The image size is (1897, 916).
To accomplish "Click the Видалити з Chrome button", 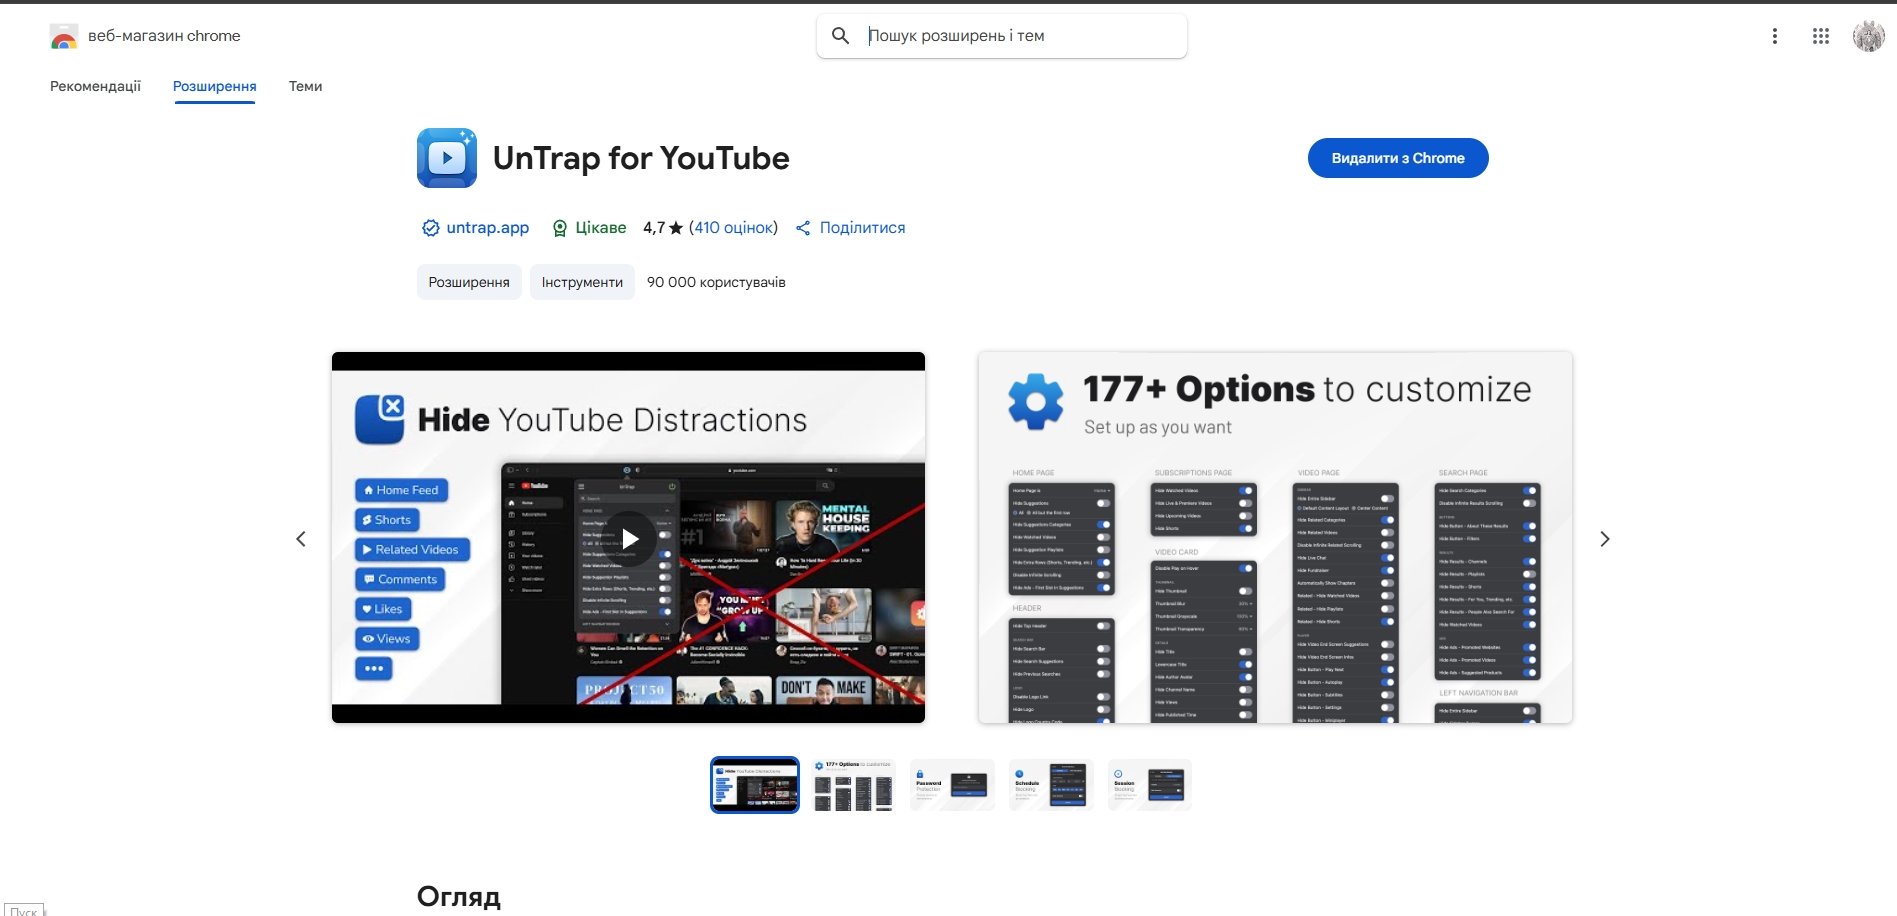I will click(x=1398, y=158).
